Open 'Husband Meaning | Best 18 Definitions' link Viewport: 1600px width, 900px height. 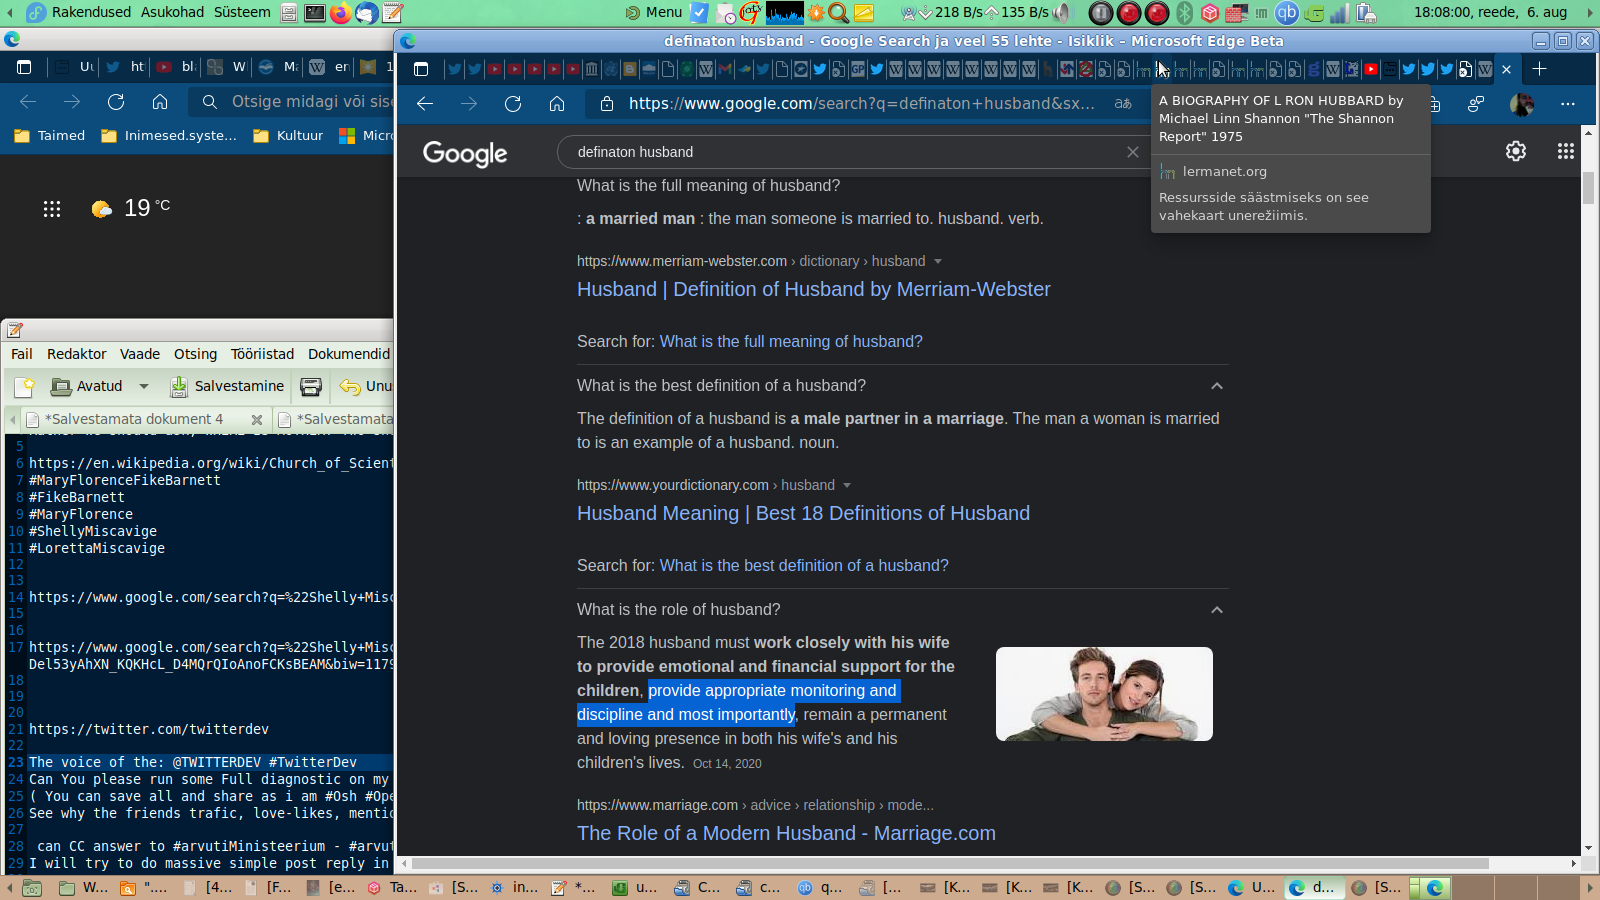pyautogui.click(x=803, y=513)
